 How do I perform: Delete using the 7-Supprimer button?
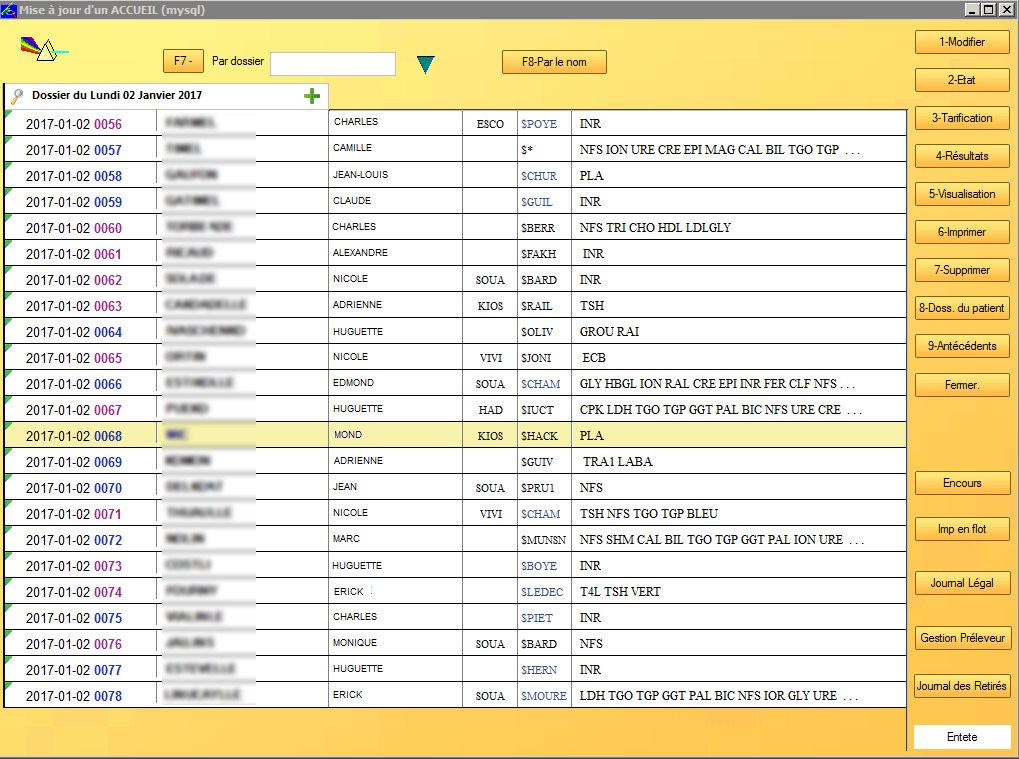(961, 270)
